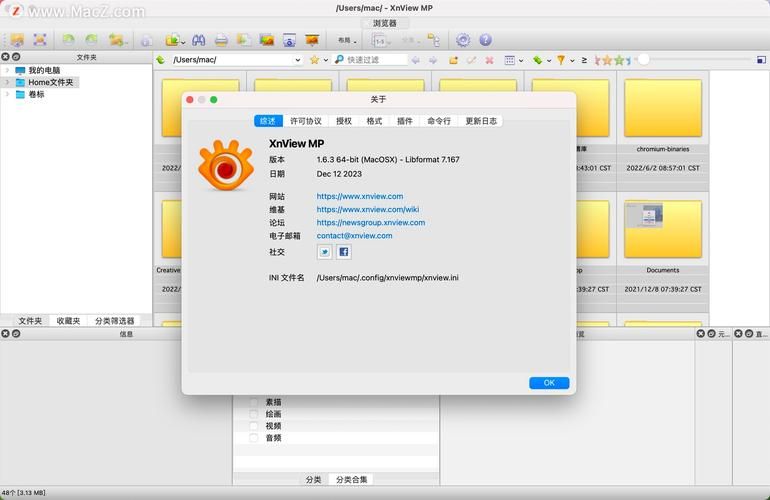This screenshot has width=770, height=500.
Task: Click the green tag filter icon
Action: [x=538, y=60]
